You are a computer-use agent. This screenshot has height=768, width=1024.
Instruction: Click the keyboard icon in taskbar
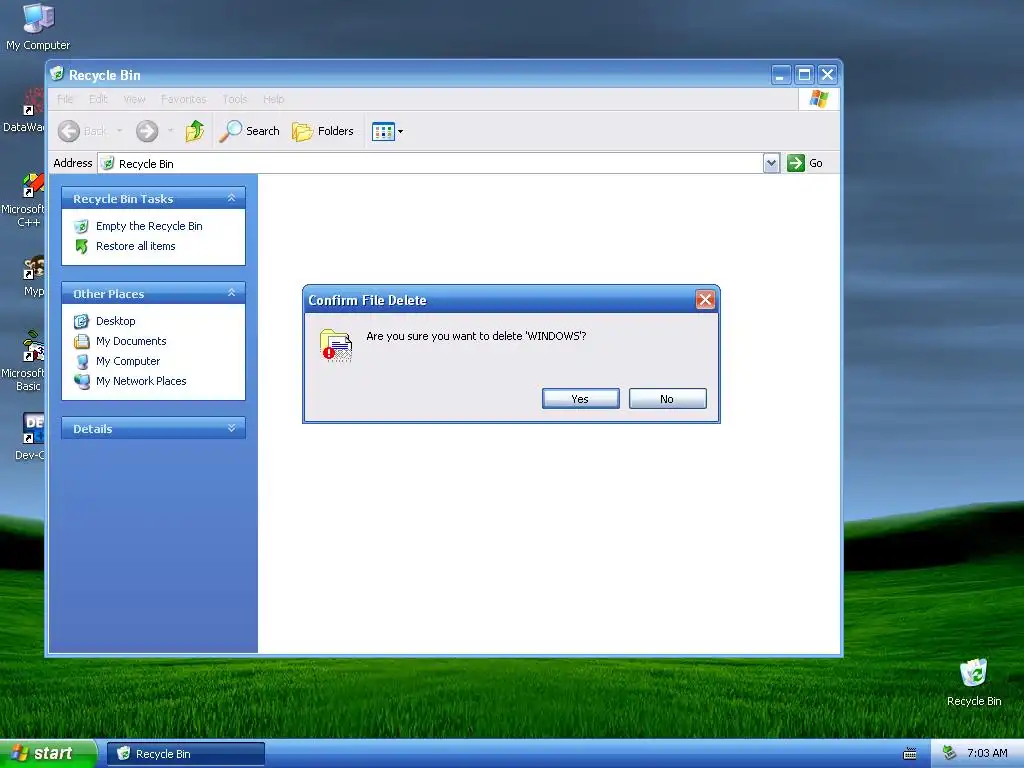click(x=910, y=754)
